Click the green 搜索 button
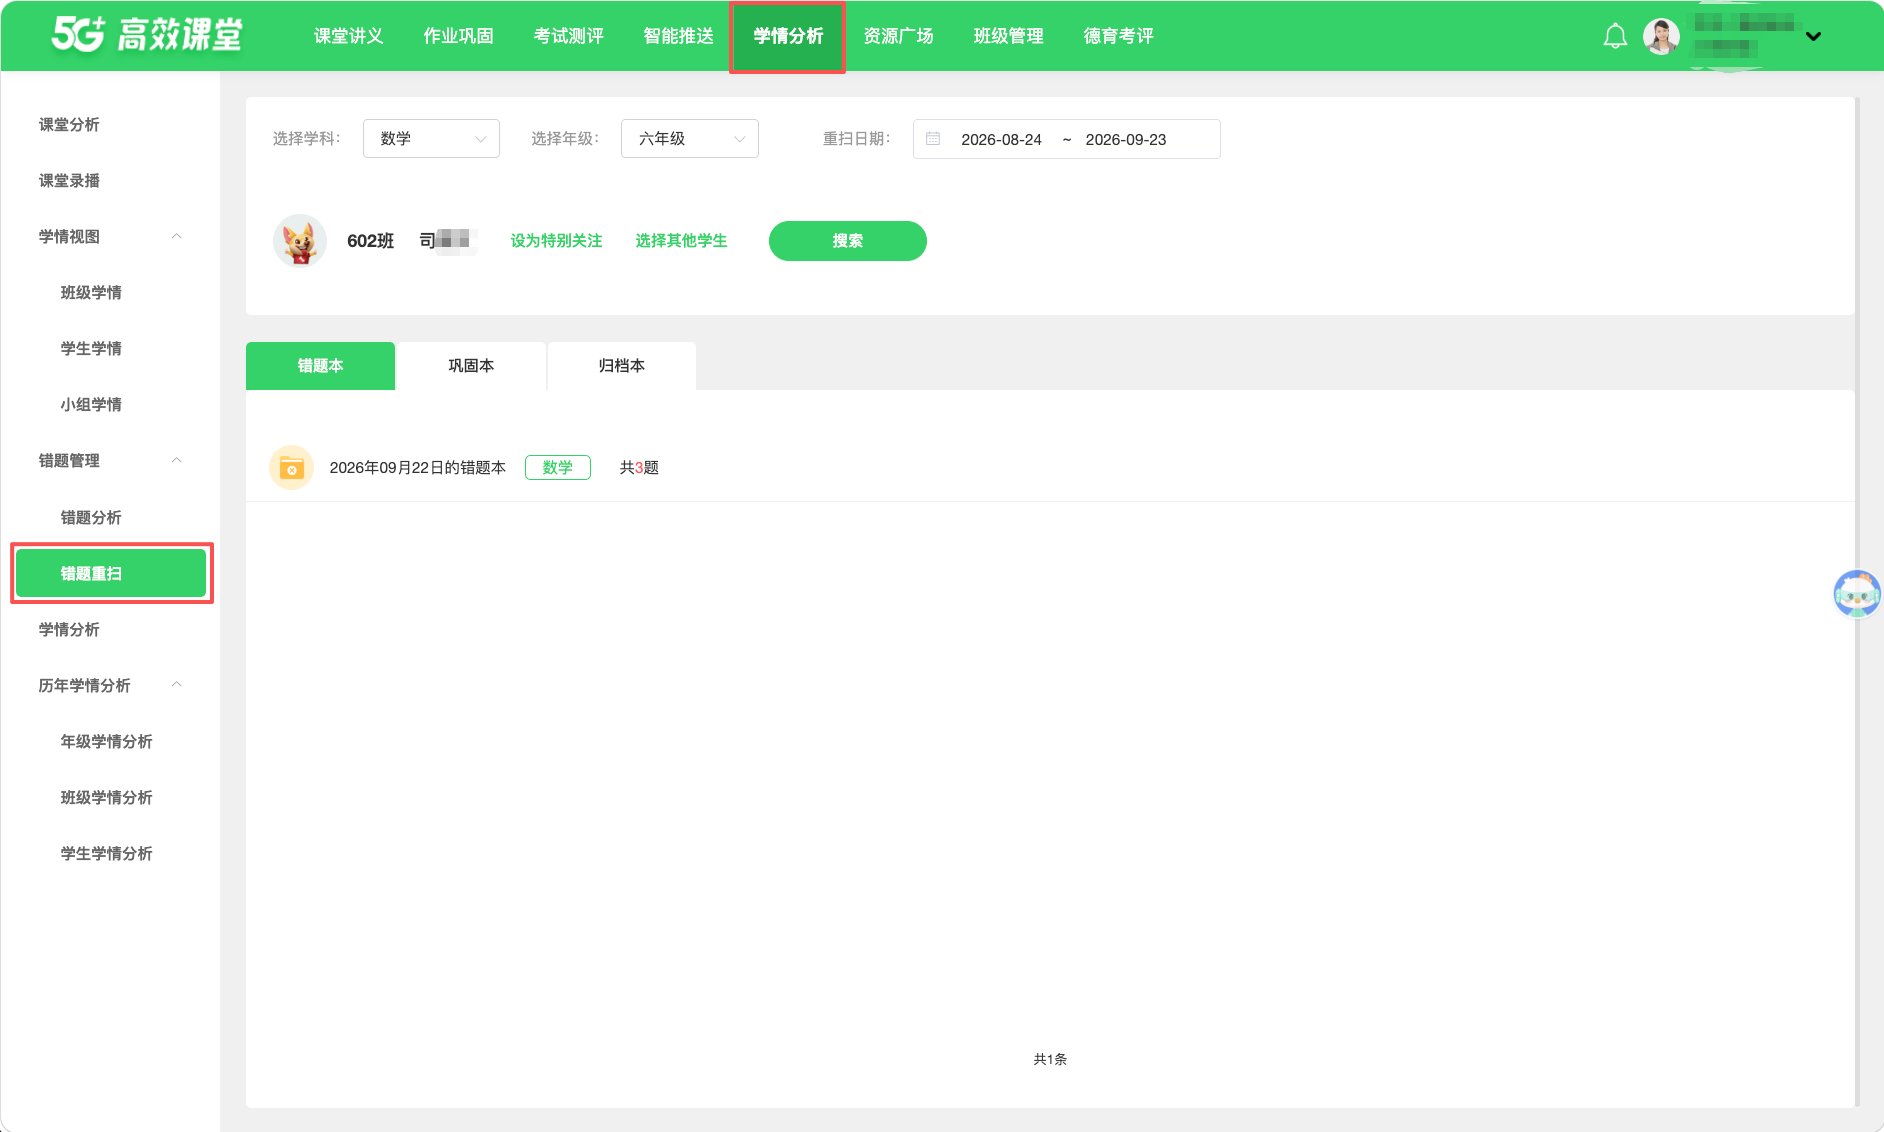The image size is (1884, 1132). tap(848, 241)
